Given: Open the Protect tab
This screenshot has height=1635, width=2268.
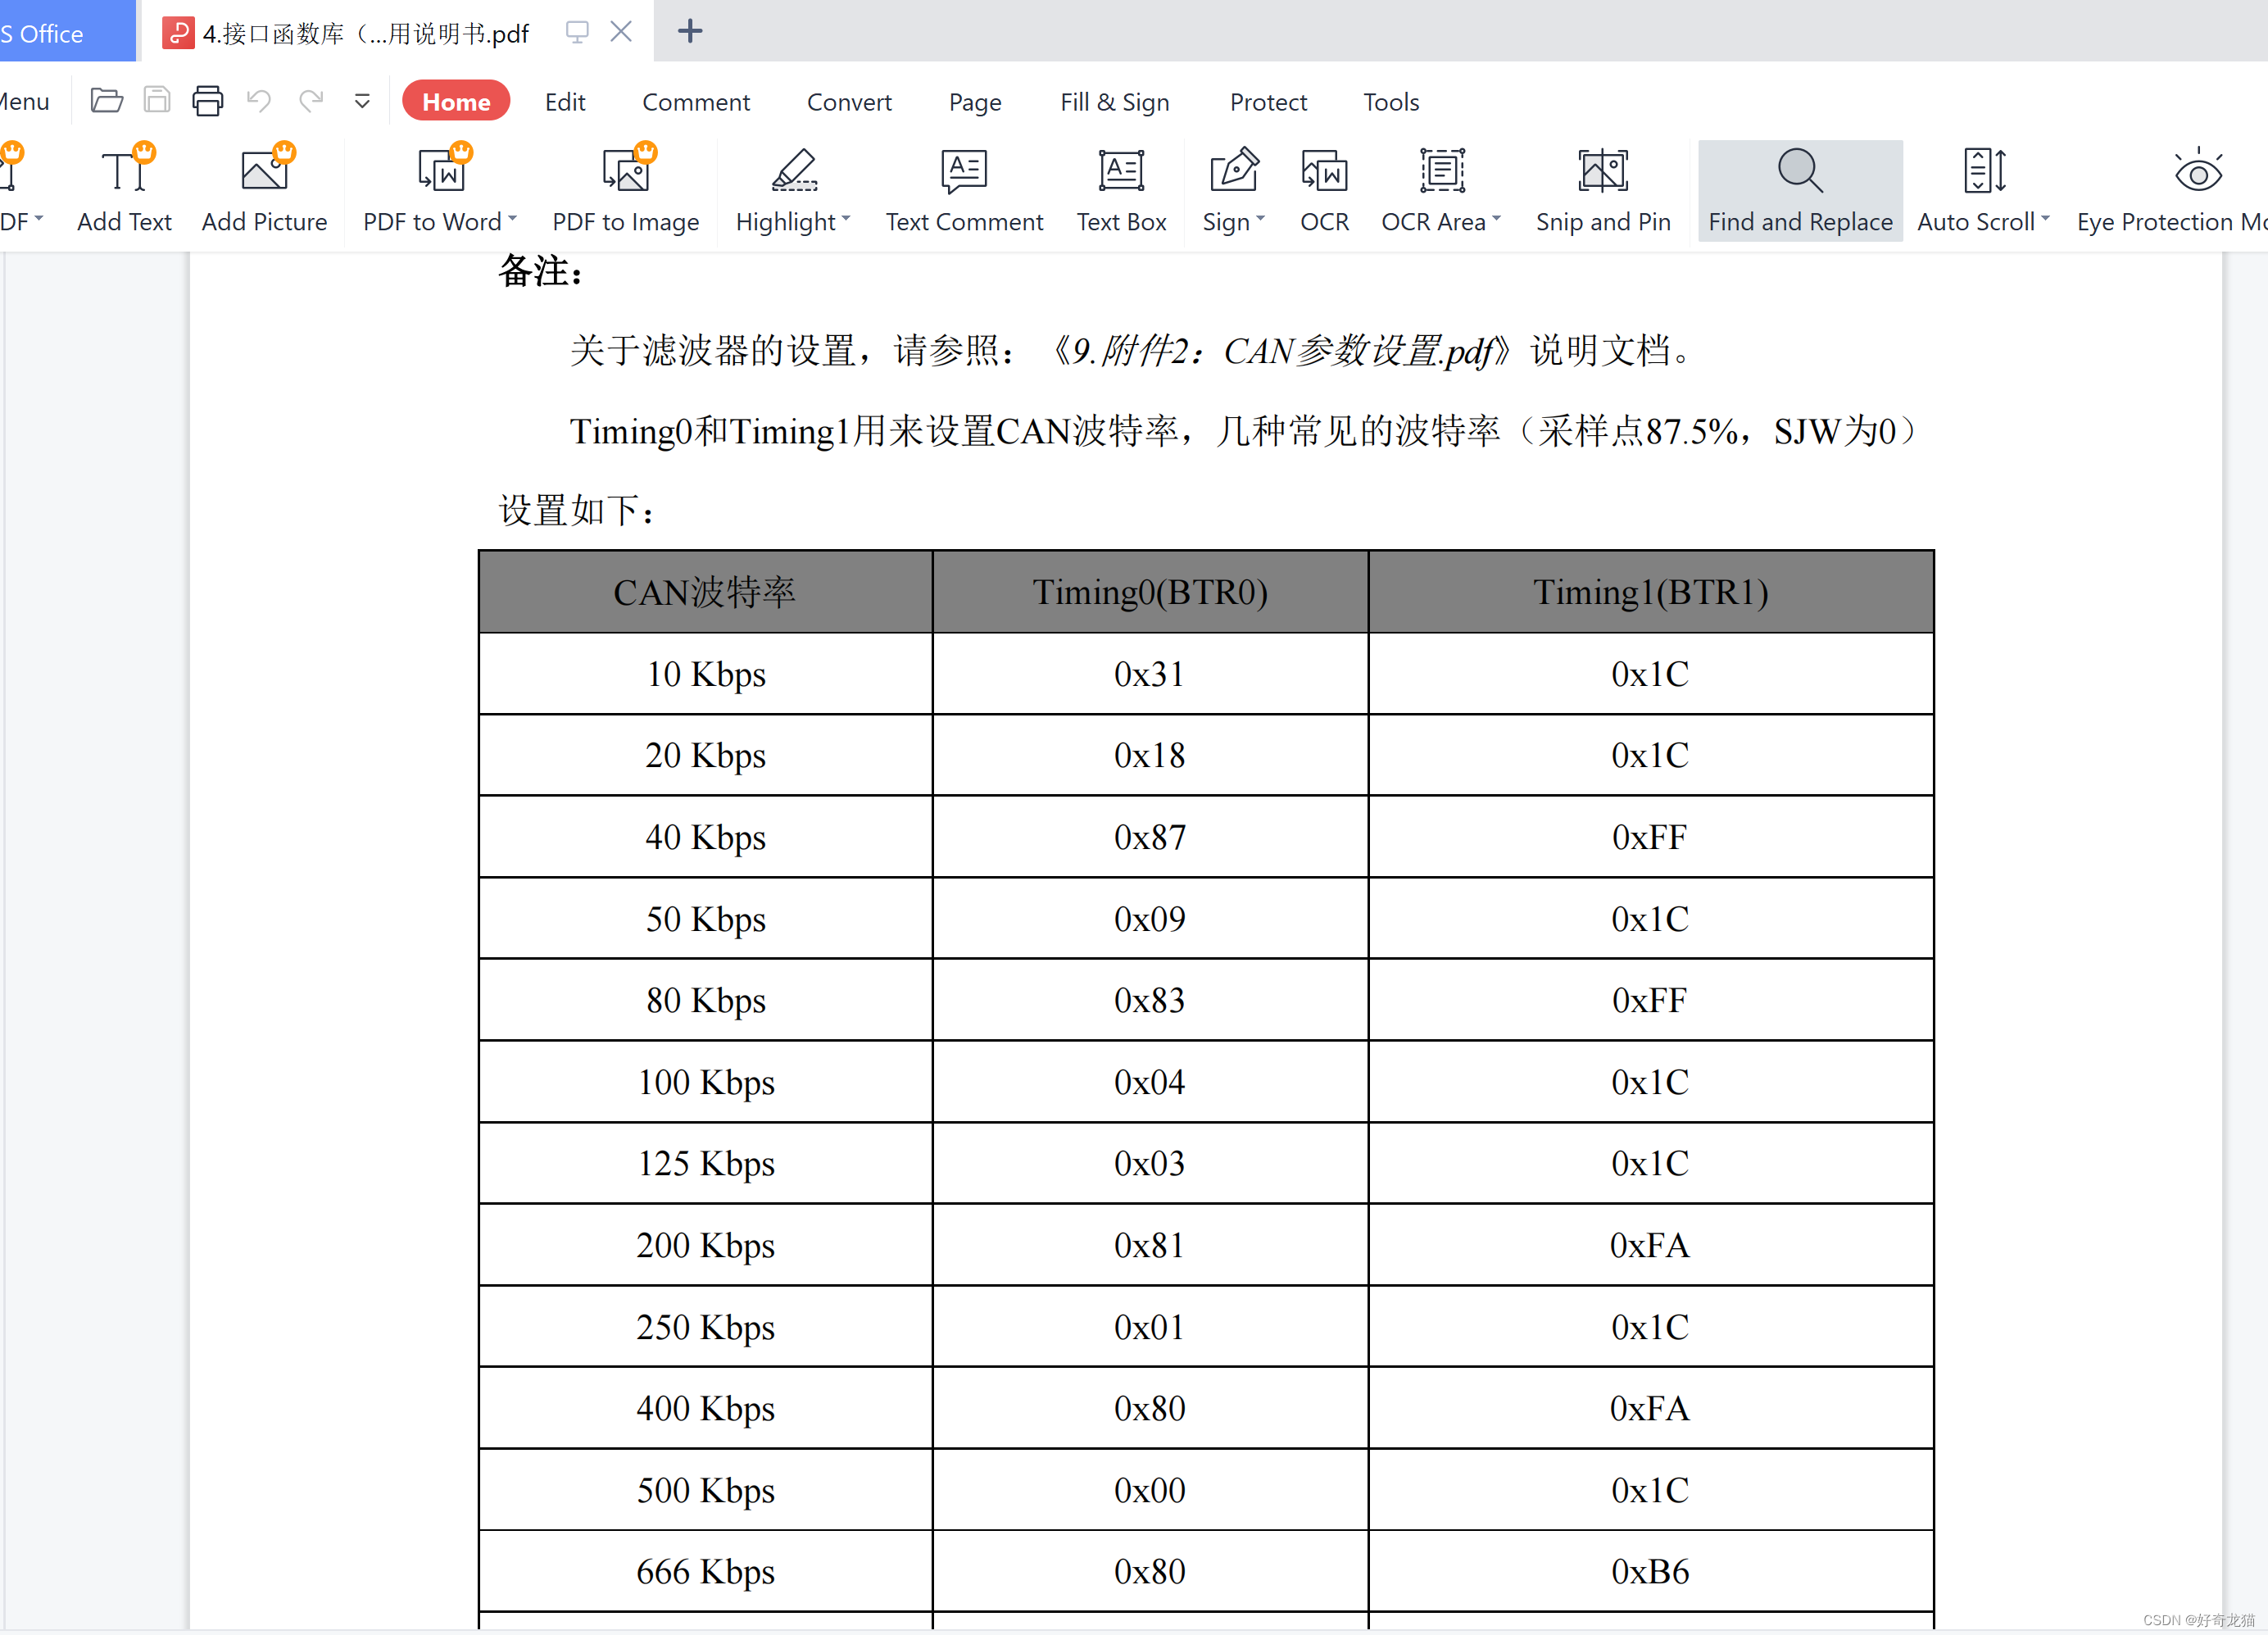Looking at the screenshot, I should click(1268, 102).
